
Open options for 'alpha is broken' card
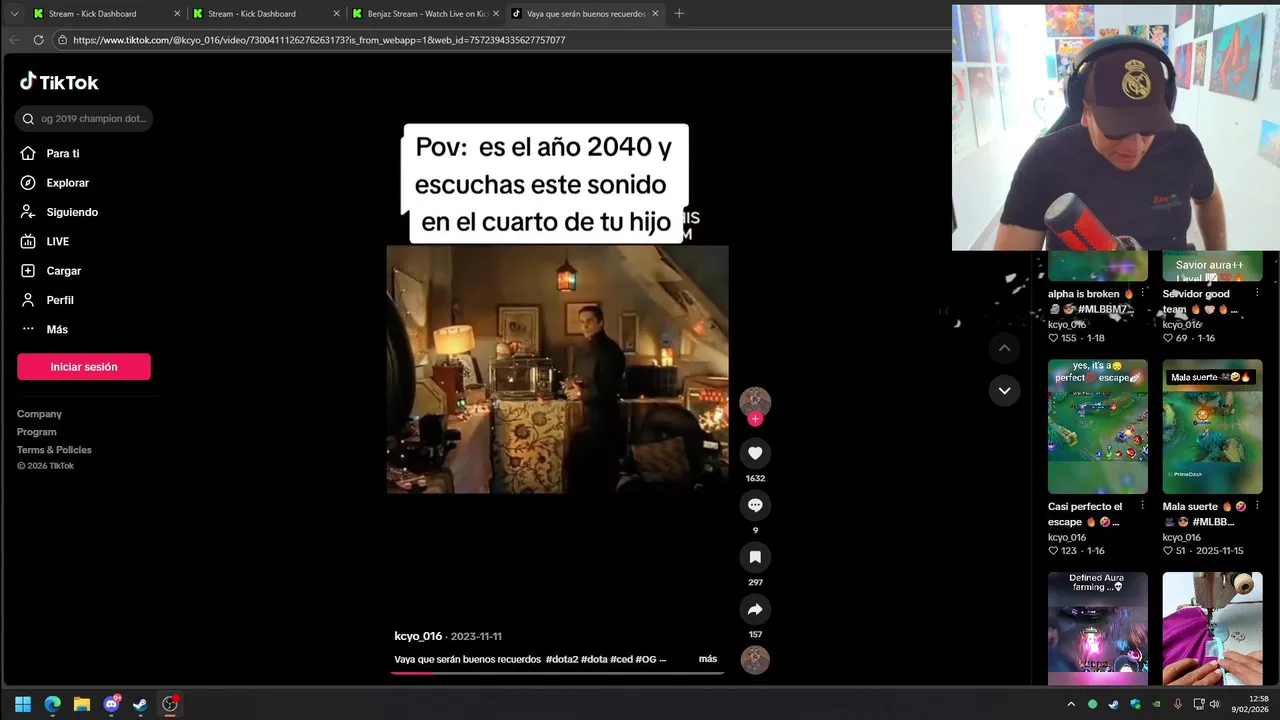click(x=1142, y=294)
